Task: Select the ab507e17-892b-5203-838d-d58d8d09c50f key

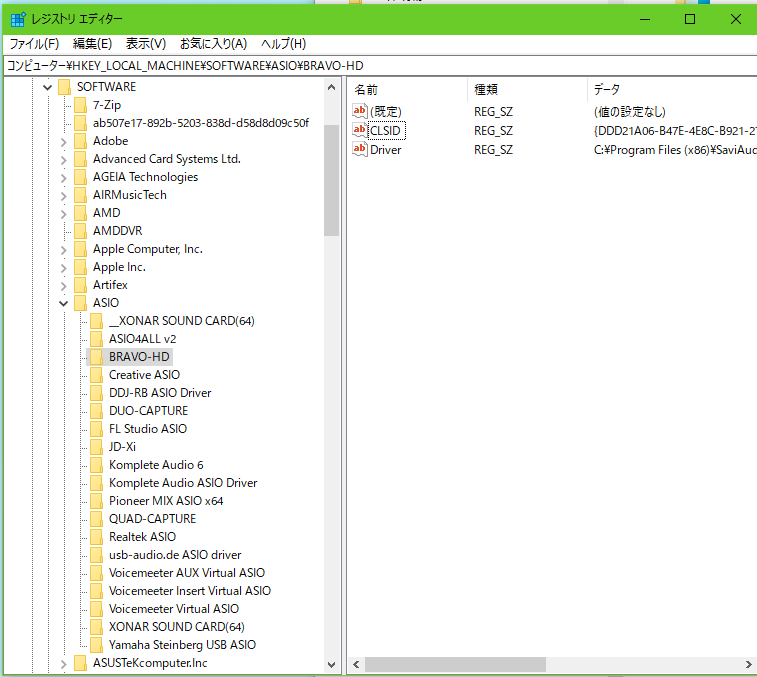Action: coord(201,123)
